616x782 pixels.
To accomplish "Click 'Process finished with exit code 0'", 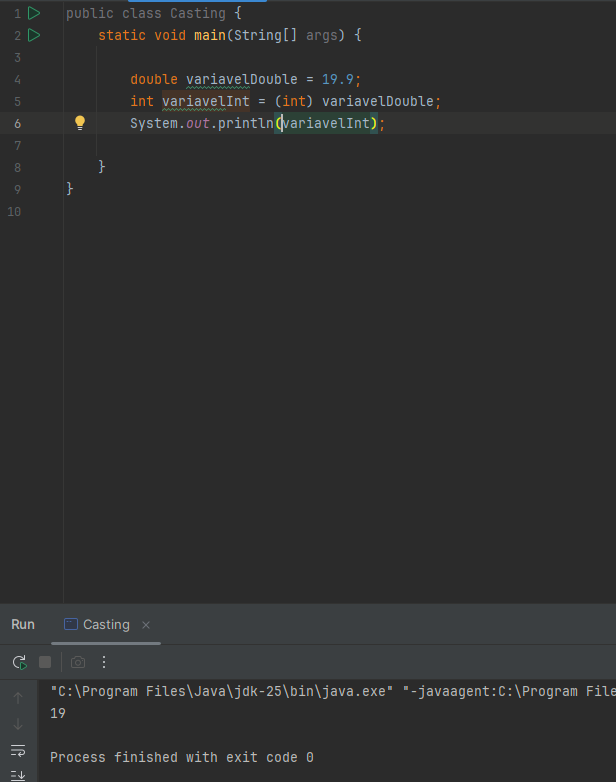I will [182, 757].
